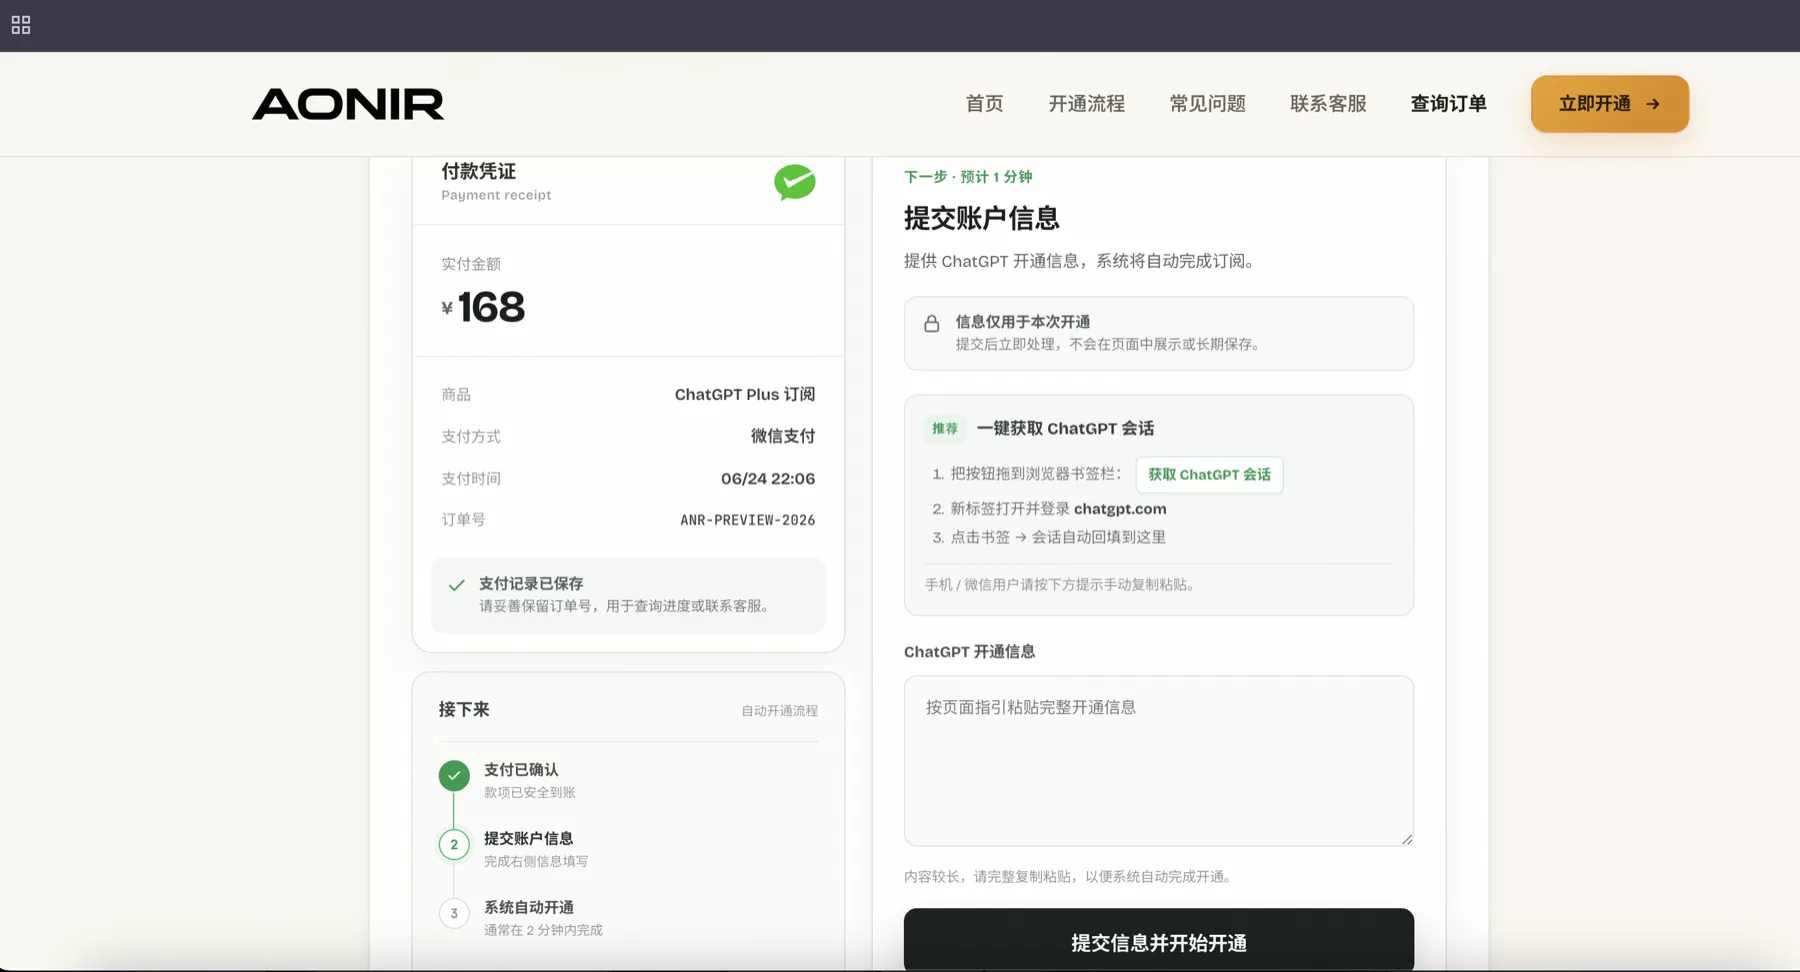Screen dimensions: 1800x972
Task: Click the 一键获取 ChatGPT 会话 heading
Action: coord(1065,429)
